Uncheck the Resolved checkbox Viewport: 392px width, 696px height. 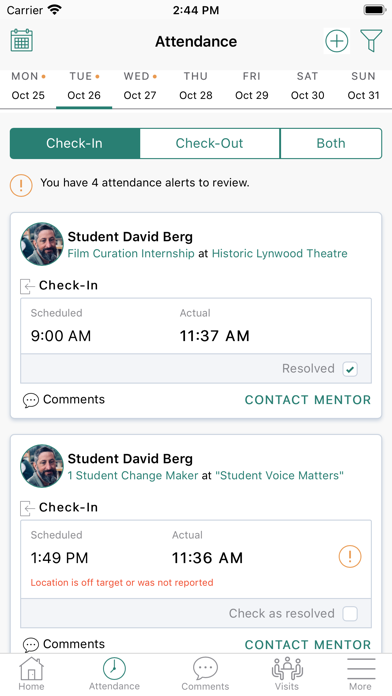point(350,369)
